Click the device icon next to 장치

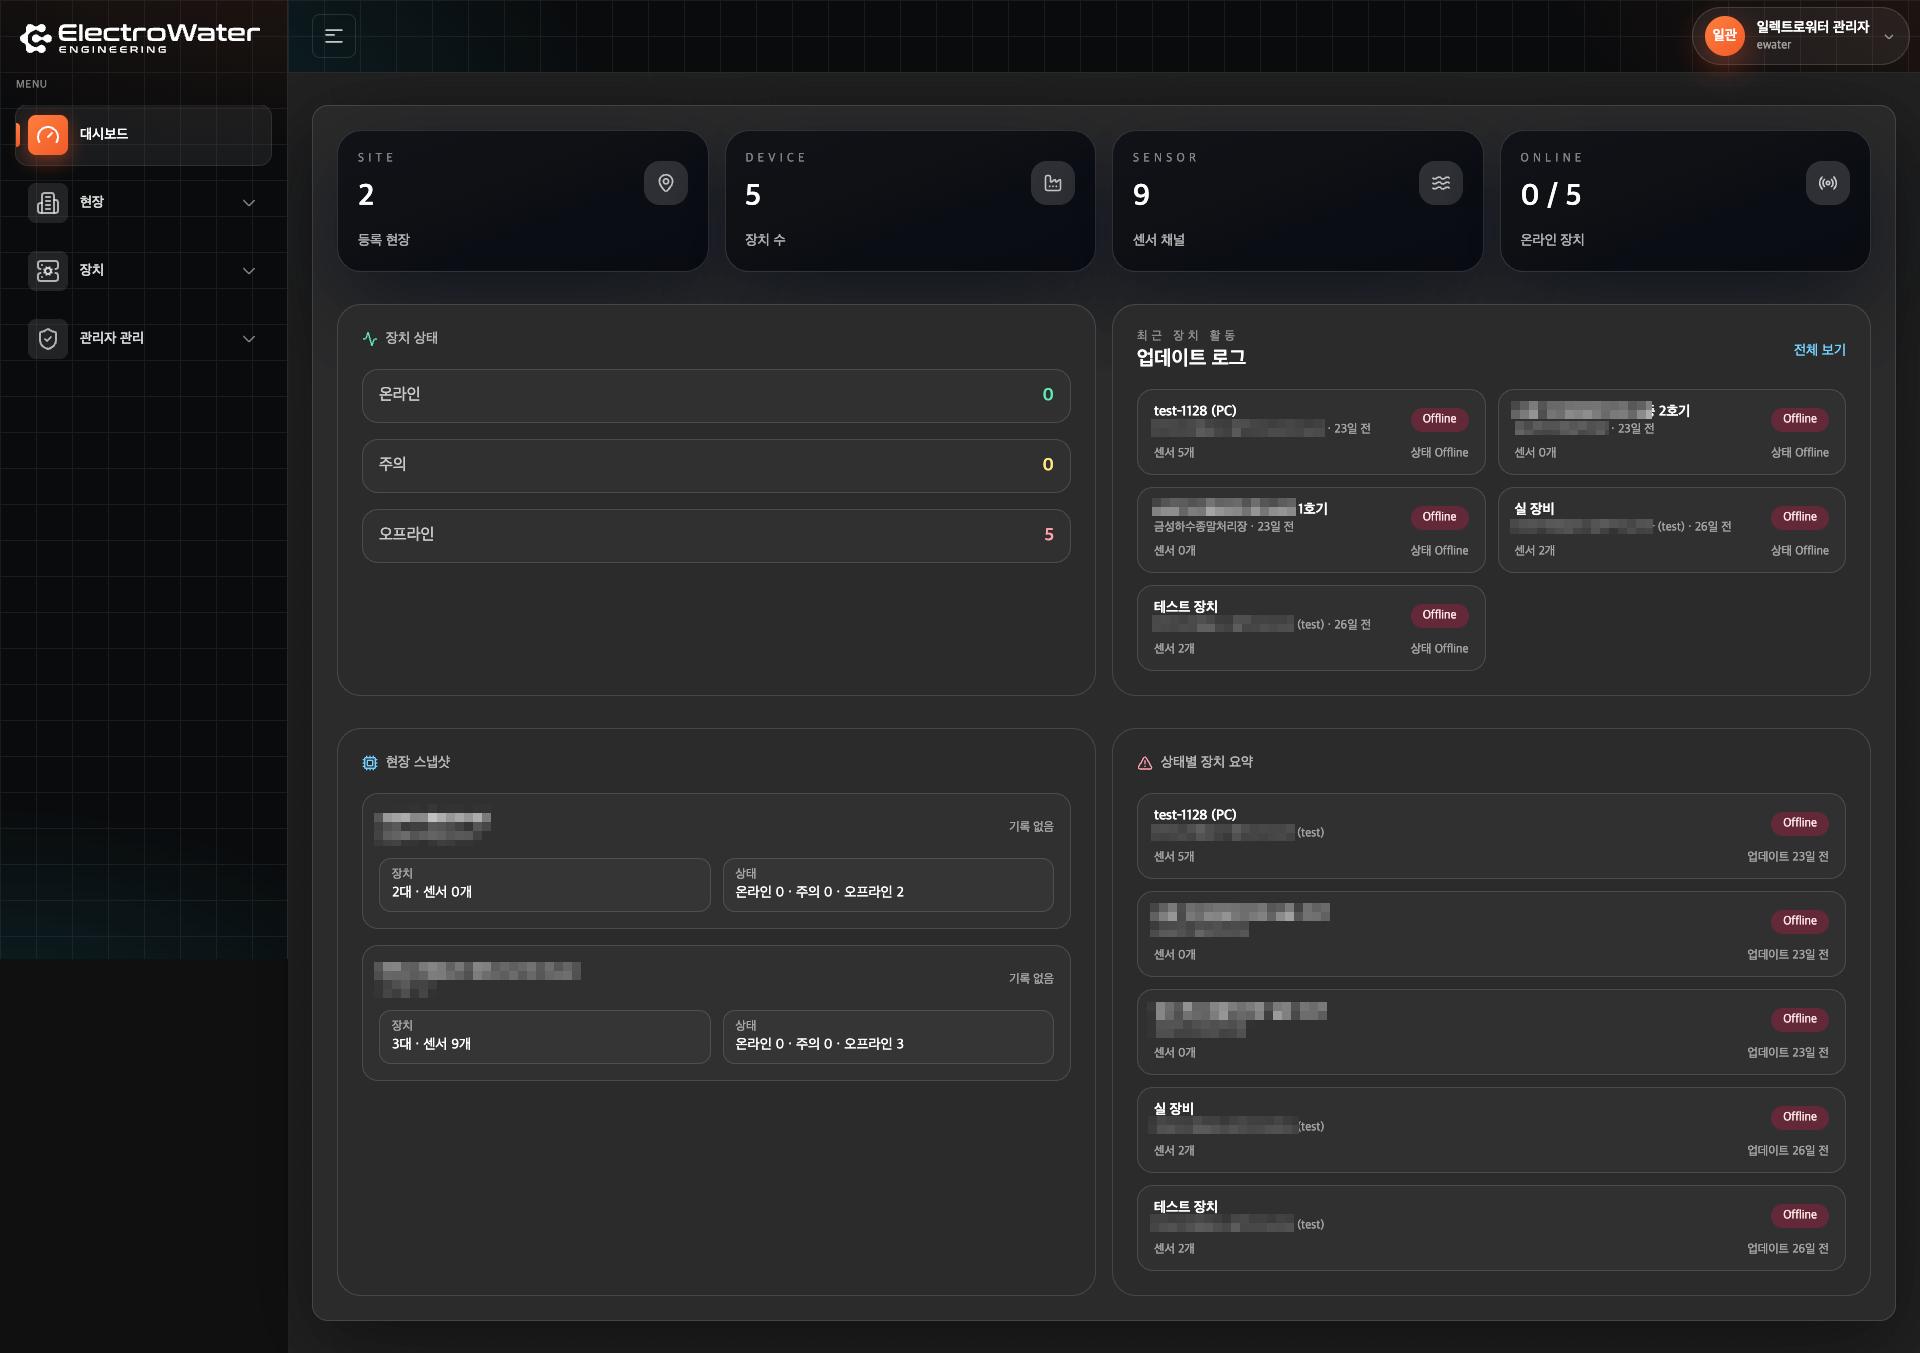tap(48, 270)
